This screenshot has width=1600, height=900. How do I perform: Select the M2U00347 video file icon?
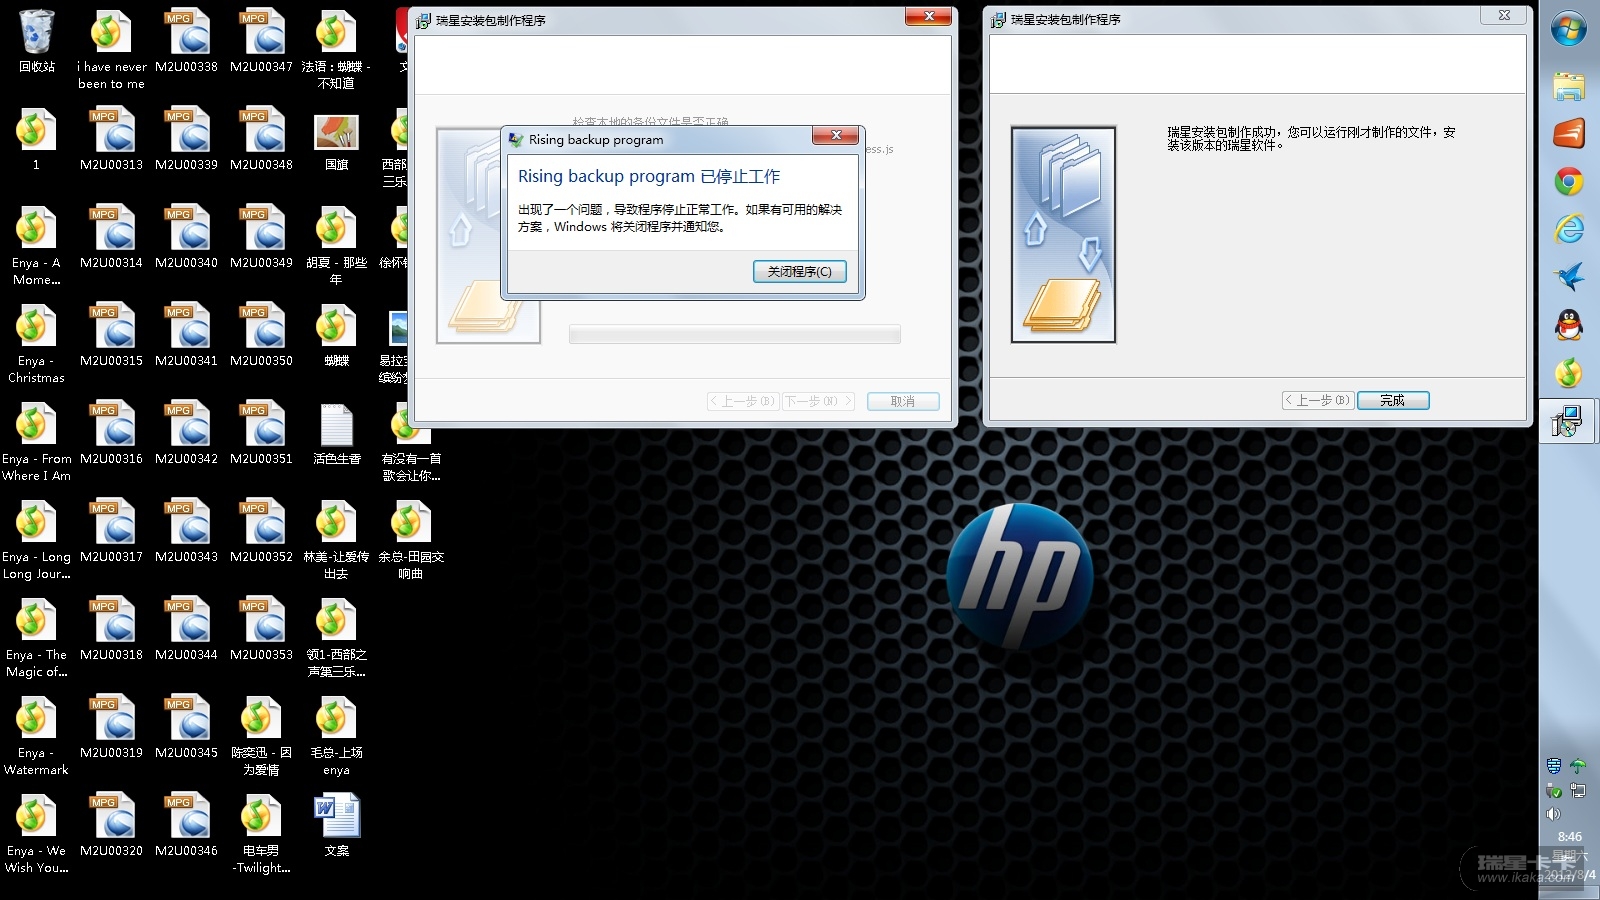coord(261,42)
